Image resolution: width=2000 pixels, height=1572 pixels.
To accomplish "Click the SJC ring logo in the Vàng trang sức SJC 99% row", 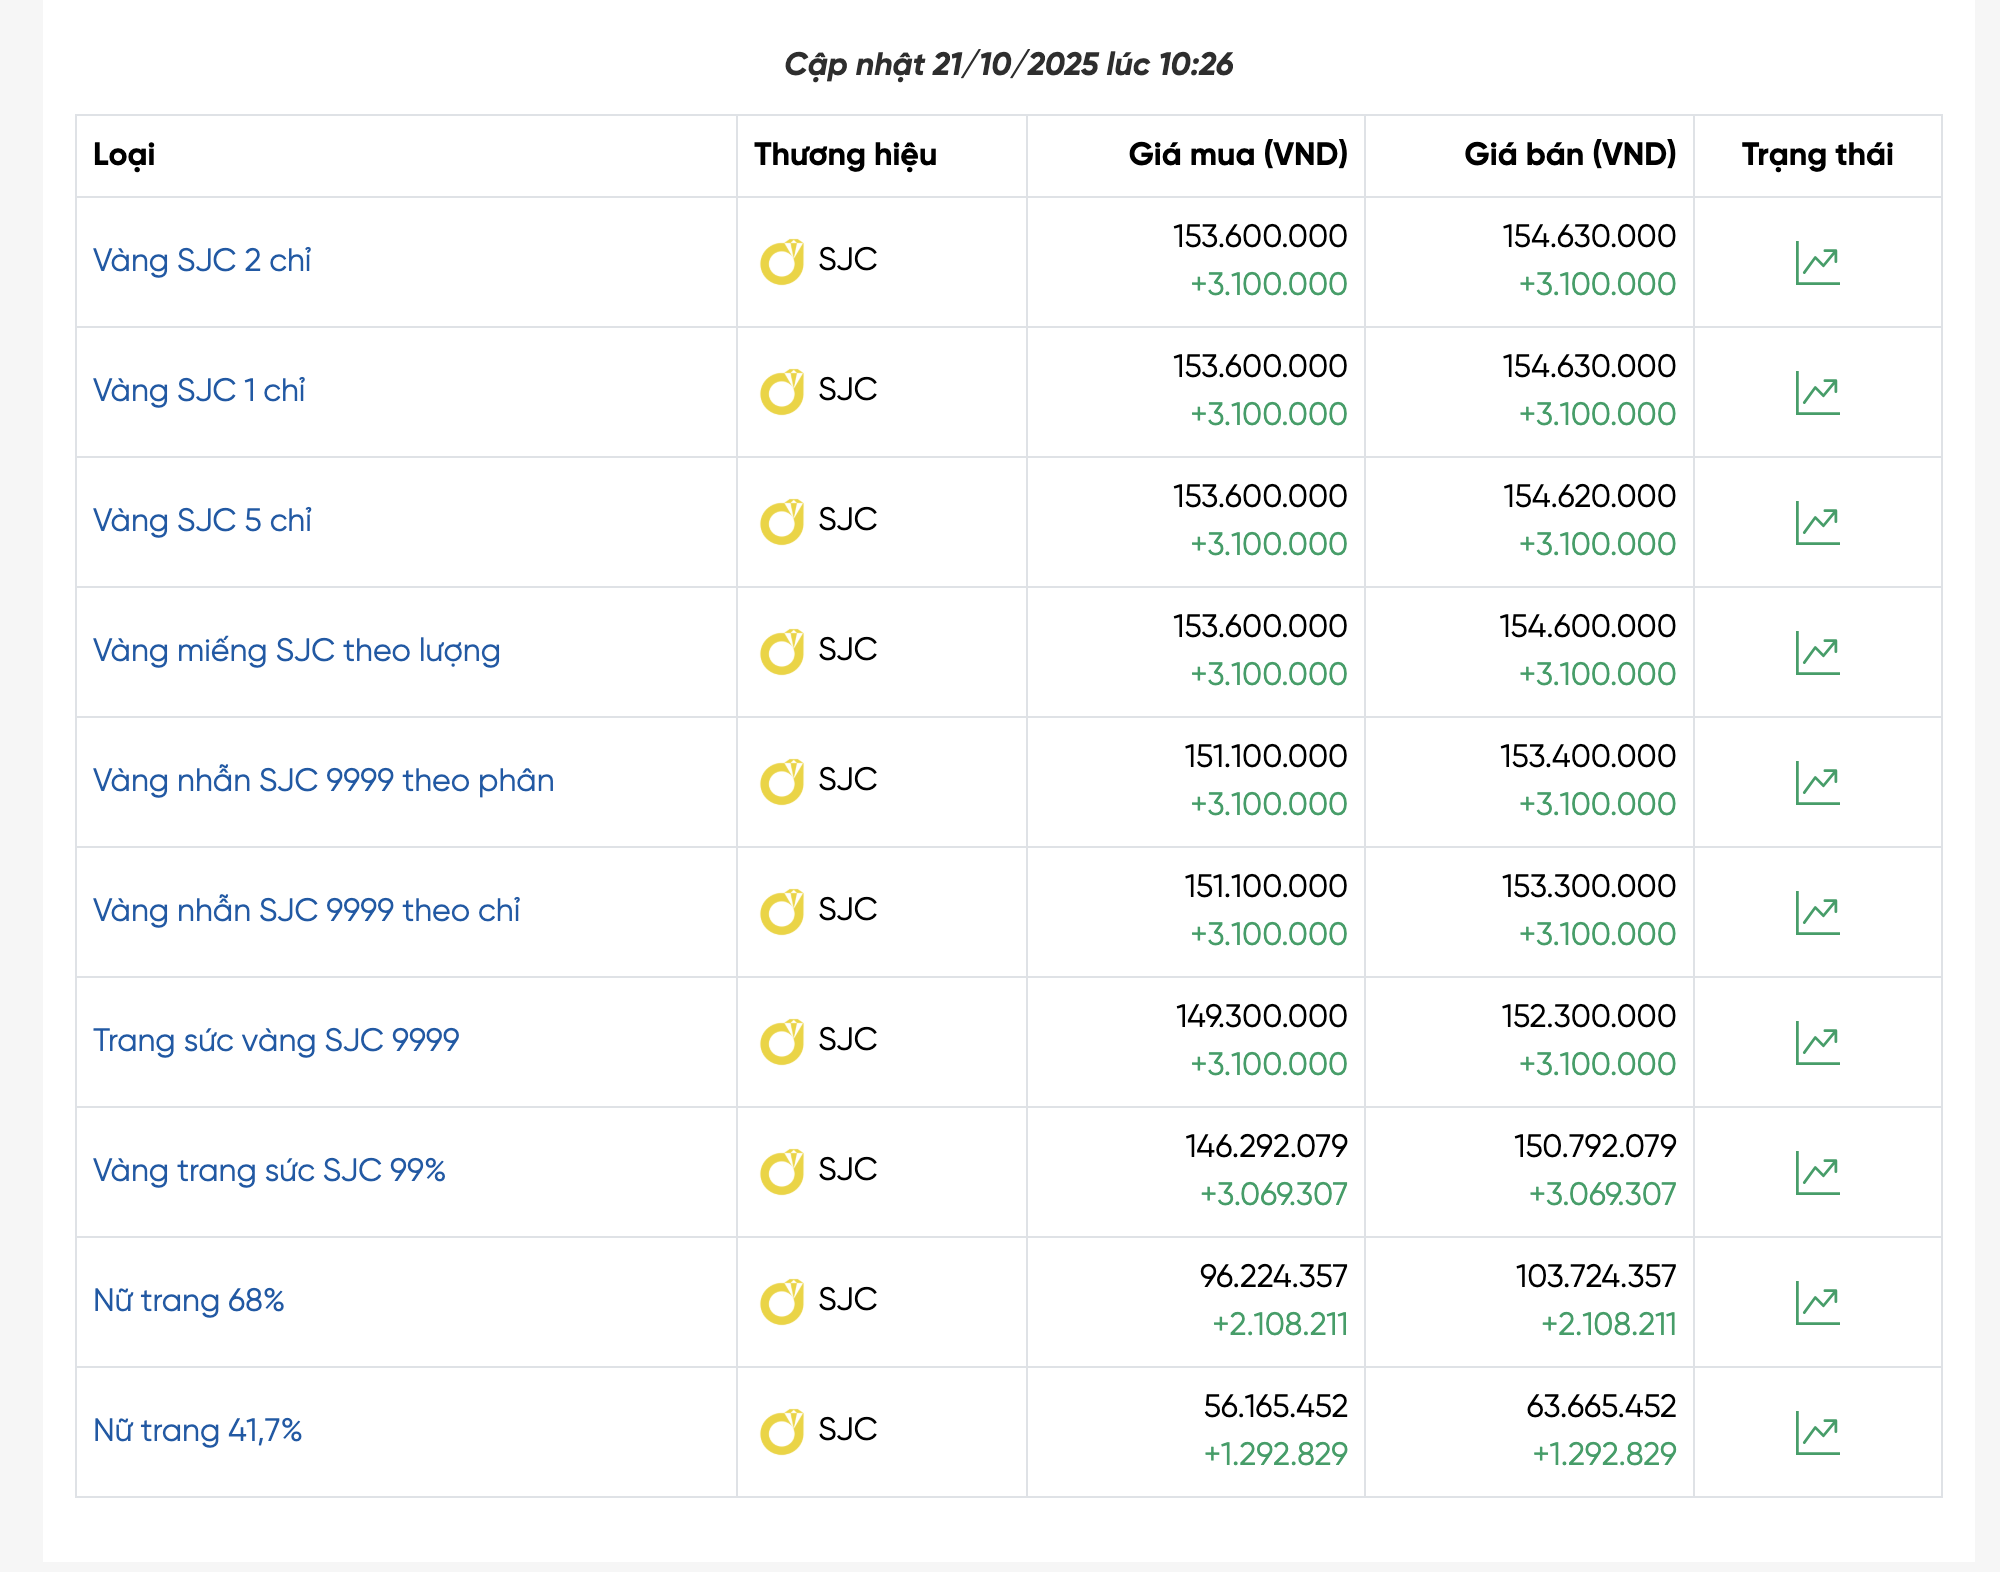I will (782, 1172).
